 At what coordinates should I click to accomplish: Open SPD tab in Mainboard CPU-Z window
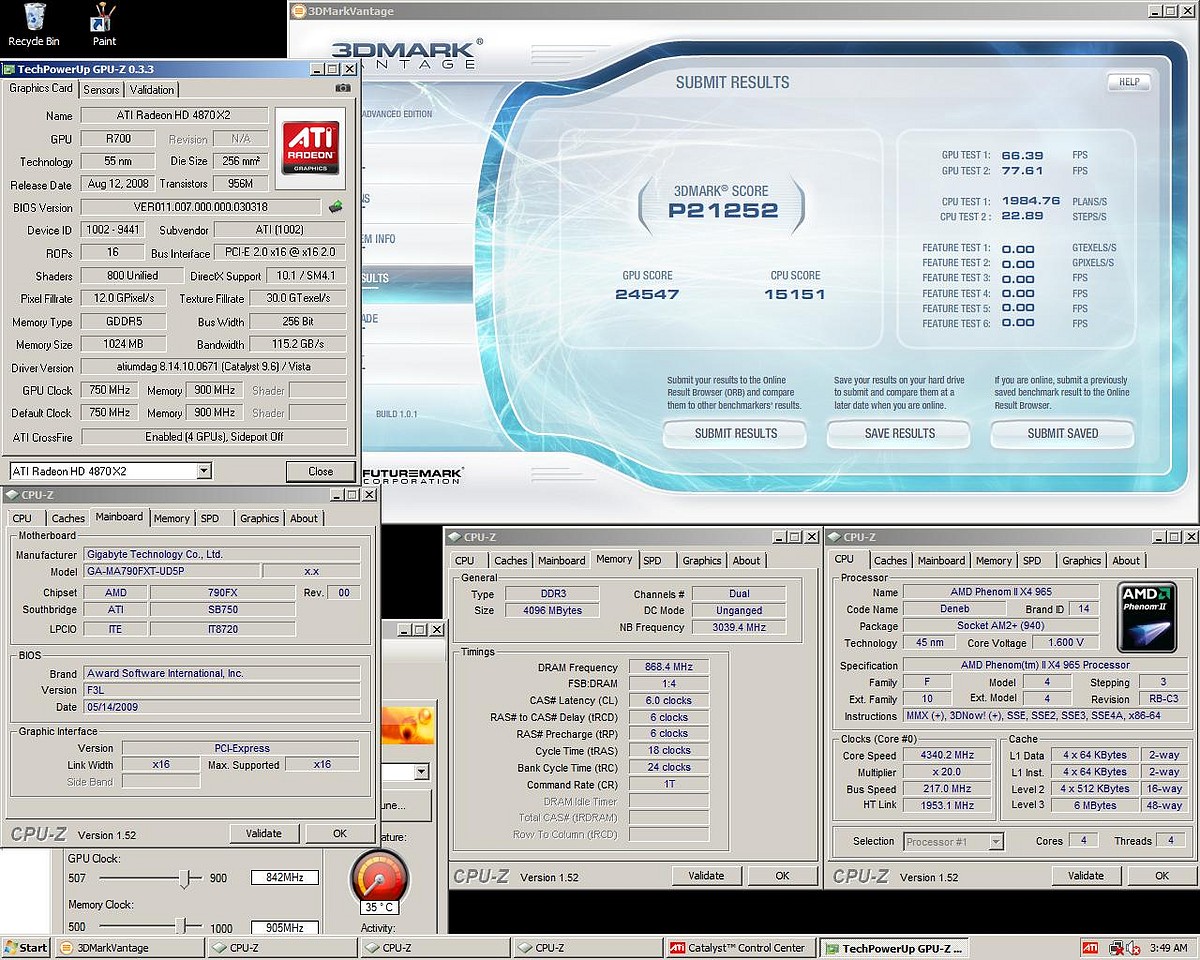coord(210,518)
